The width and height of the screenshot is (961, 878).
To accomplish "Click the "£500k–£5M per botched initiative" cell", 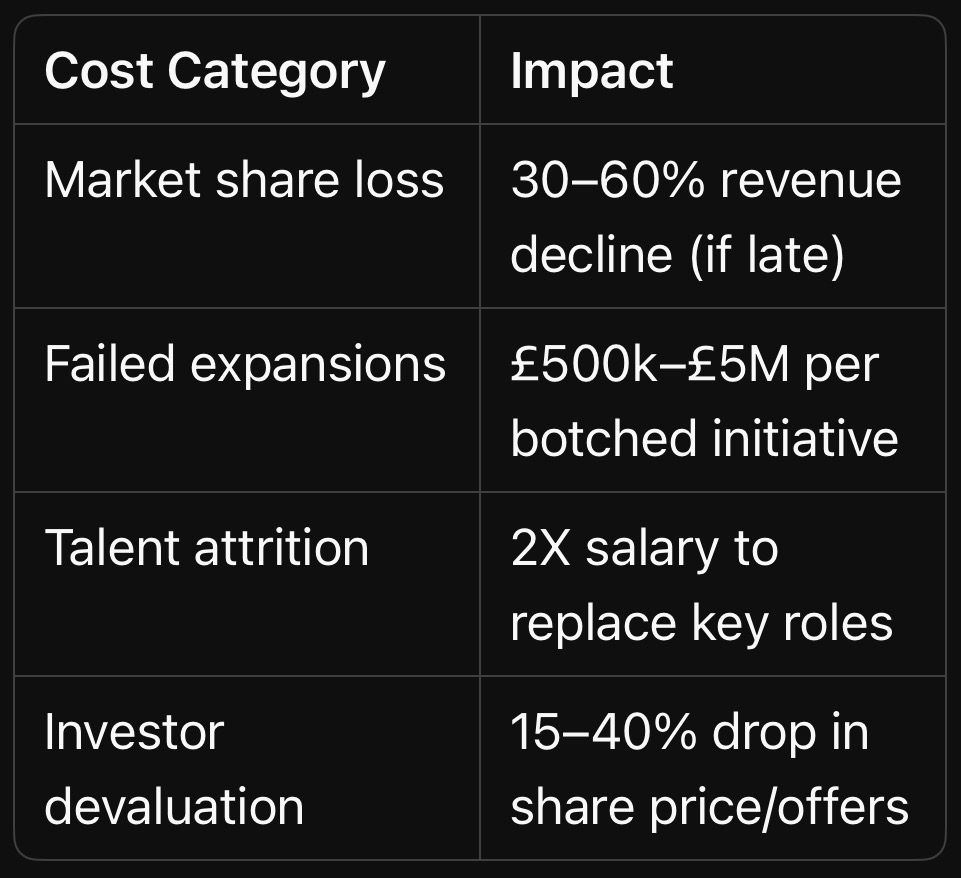I will (704, 400).
